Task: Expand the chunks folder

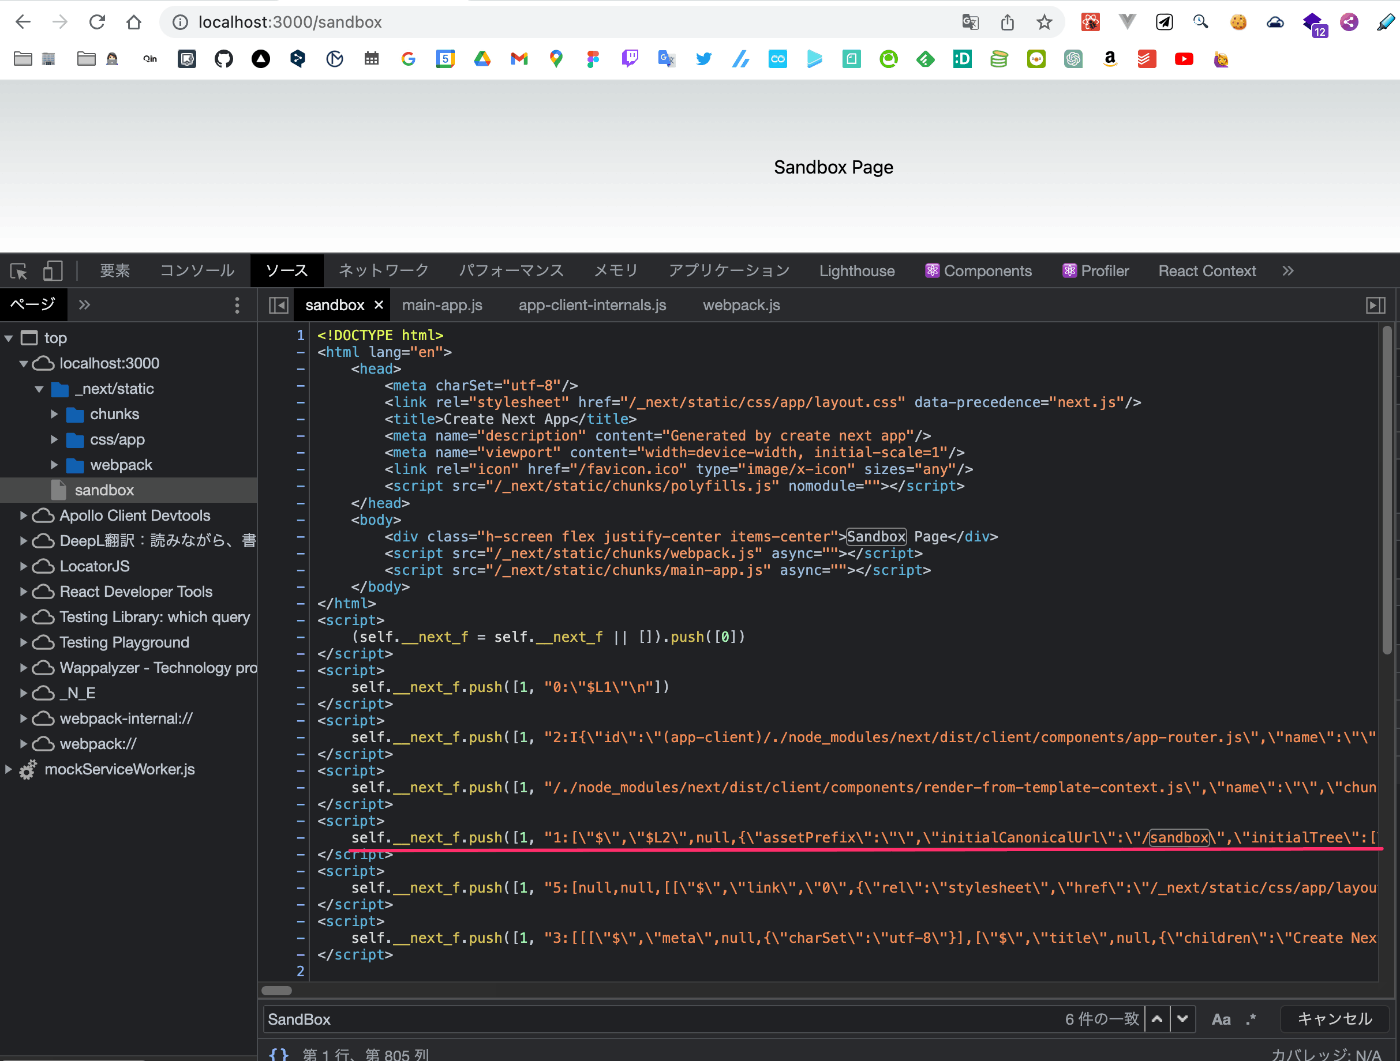Action: pyautogui.click(x=54, y=414)
